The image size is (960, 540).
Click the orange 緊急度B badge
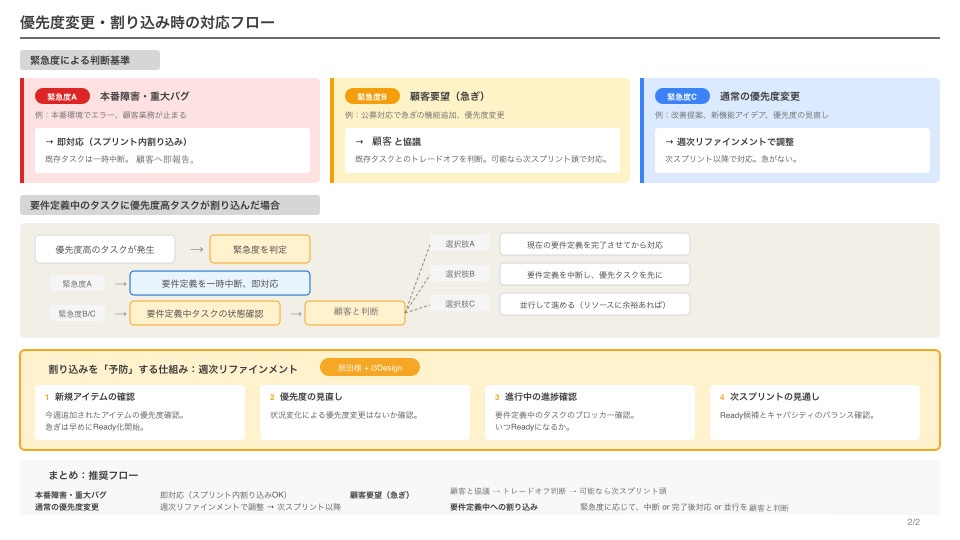tap(372, 96)
